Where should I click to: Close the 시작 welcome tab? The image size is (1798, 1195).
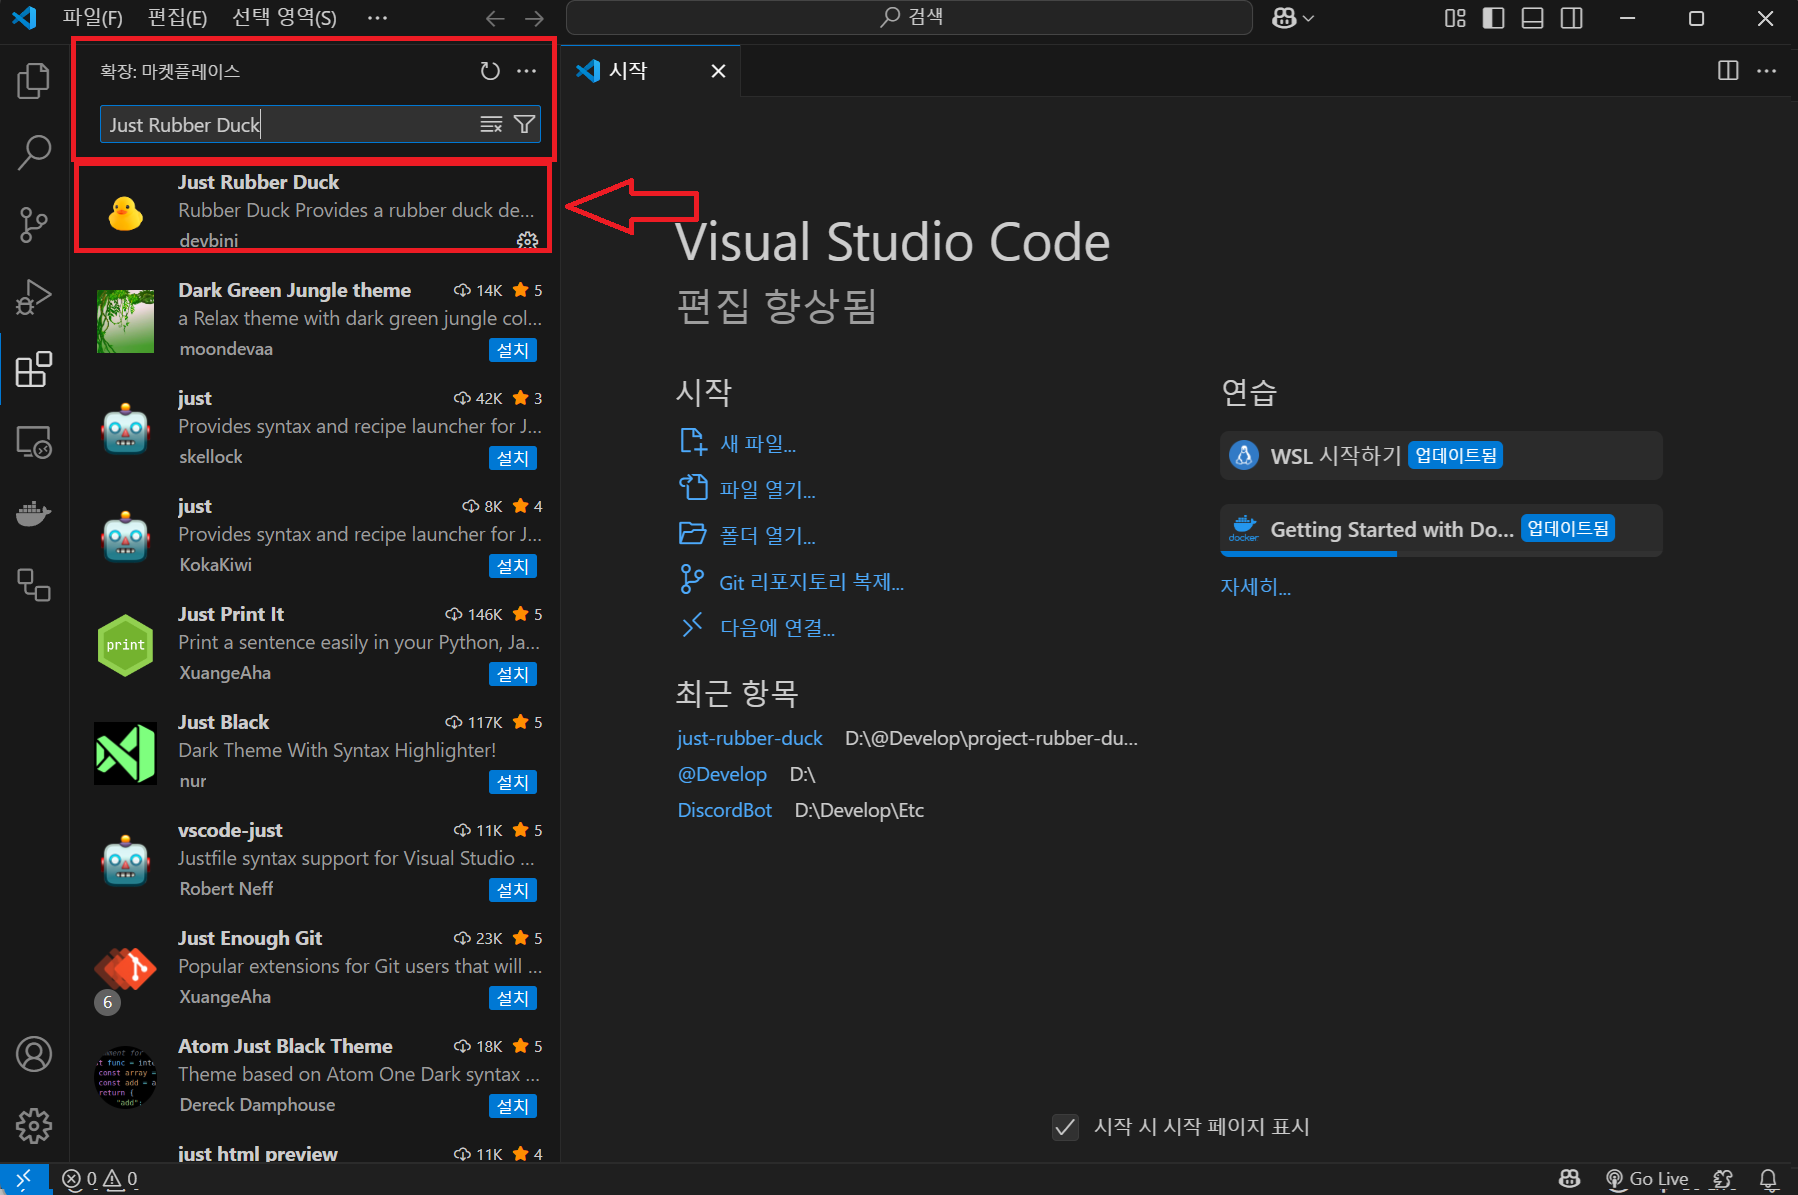(x=718, y=71)
